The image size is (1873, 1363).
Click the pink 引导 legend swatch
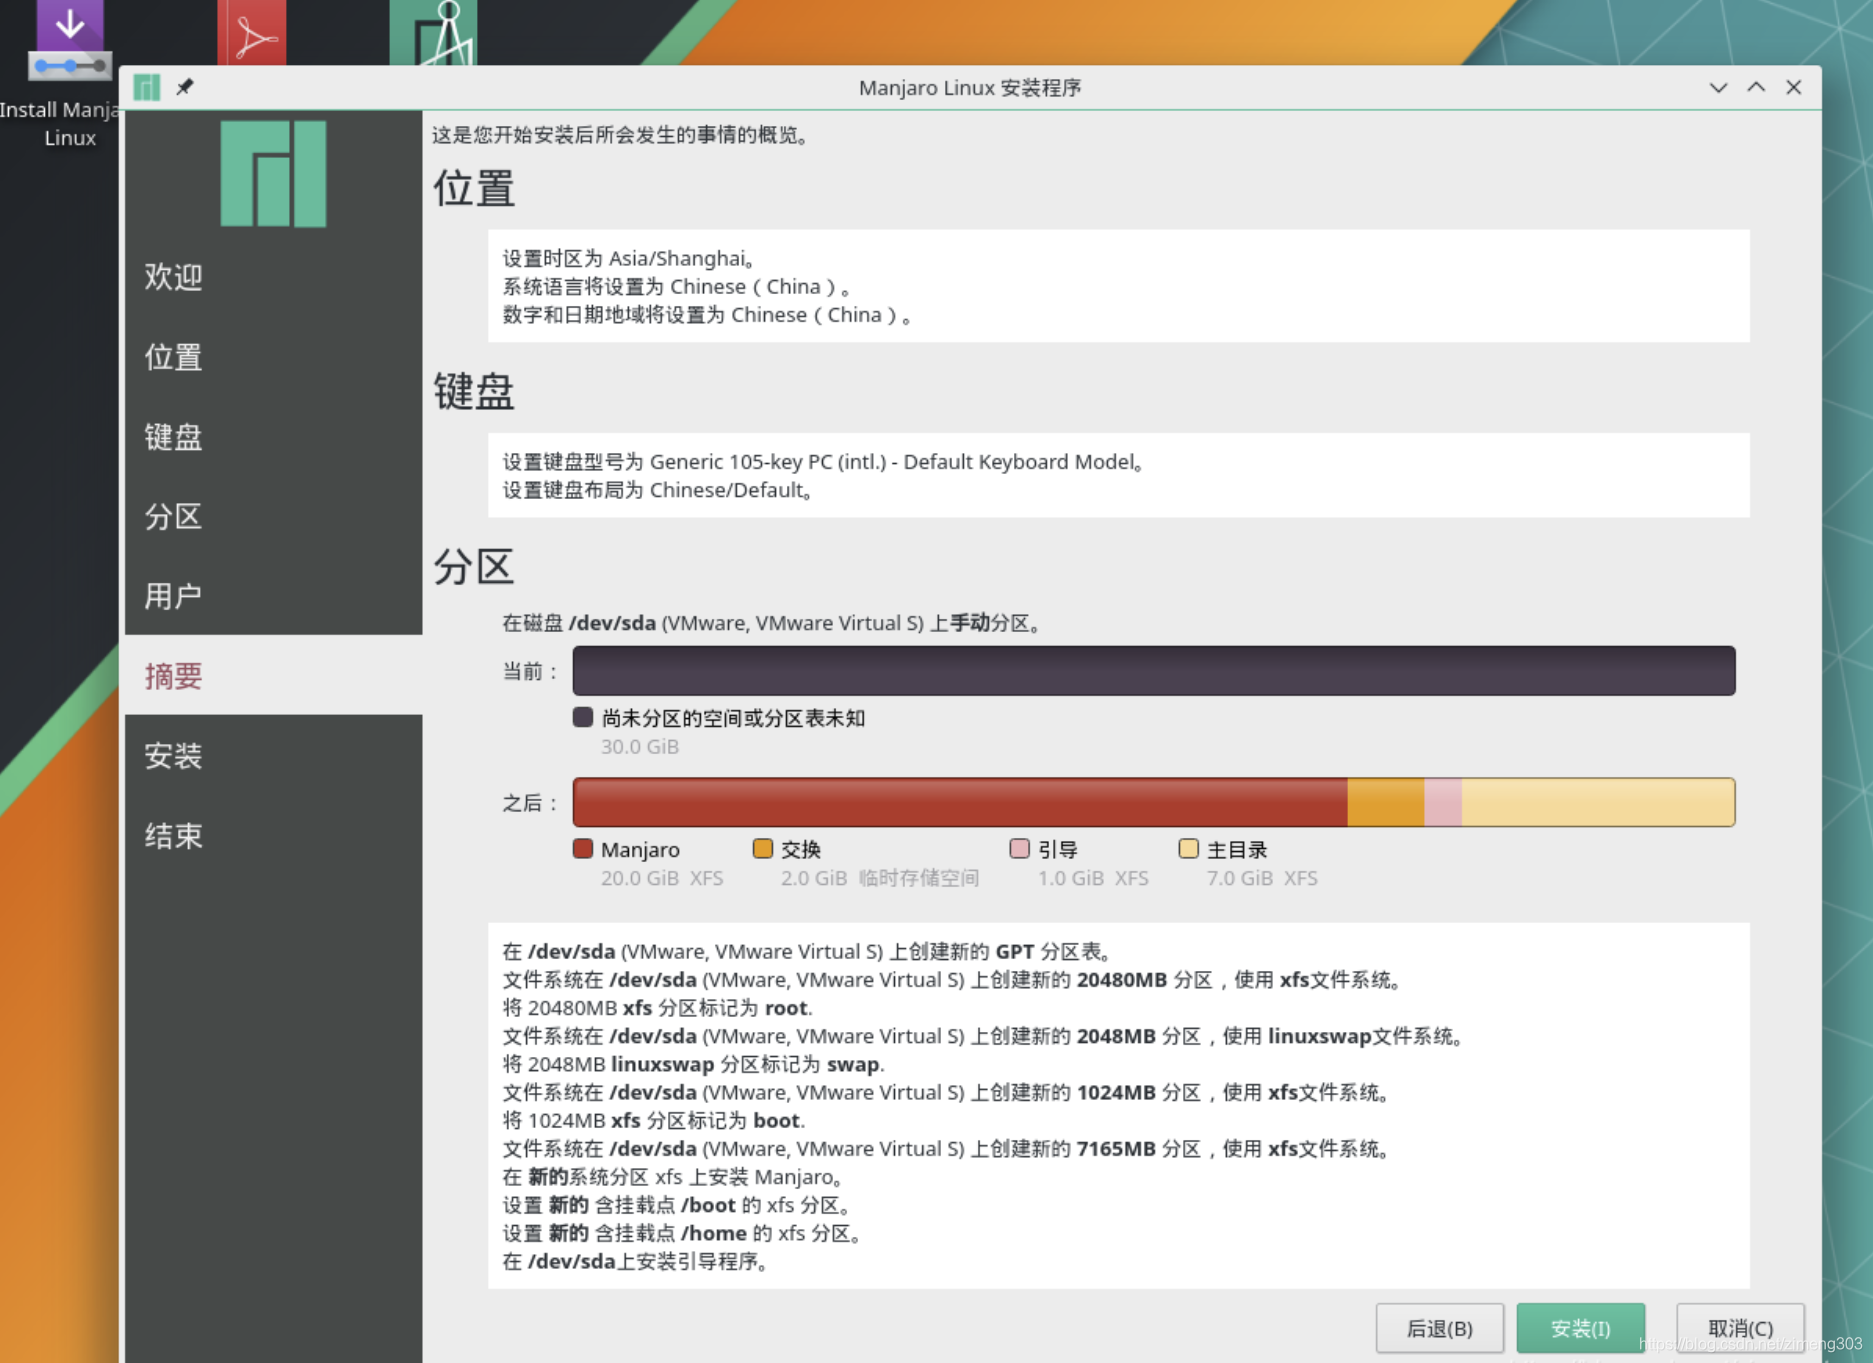pos(1020,849)
